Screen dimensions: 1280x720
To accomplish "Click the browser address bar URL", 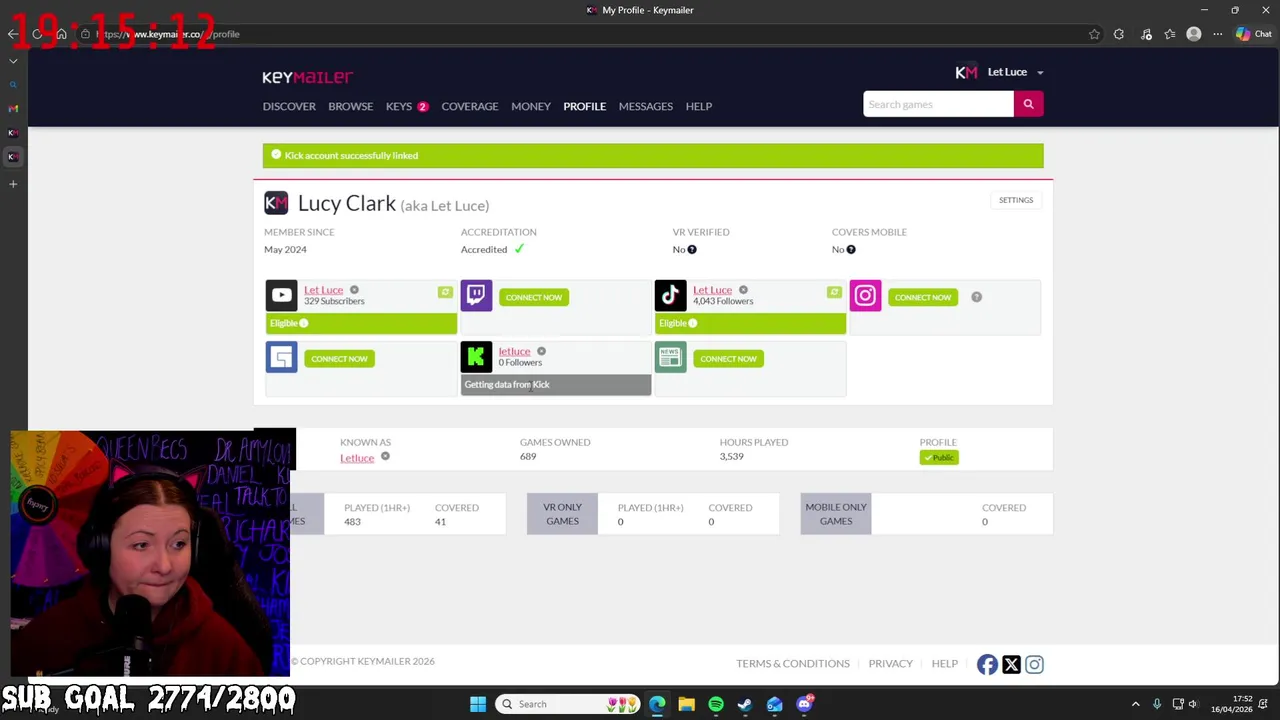I will pyautogui.click(x=168, y=34).
